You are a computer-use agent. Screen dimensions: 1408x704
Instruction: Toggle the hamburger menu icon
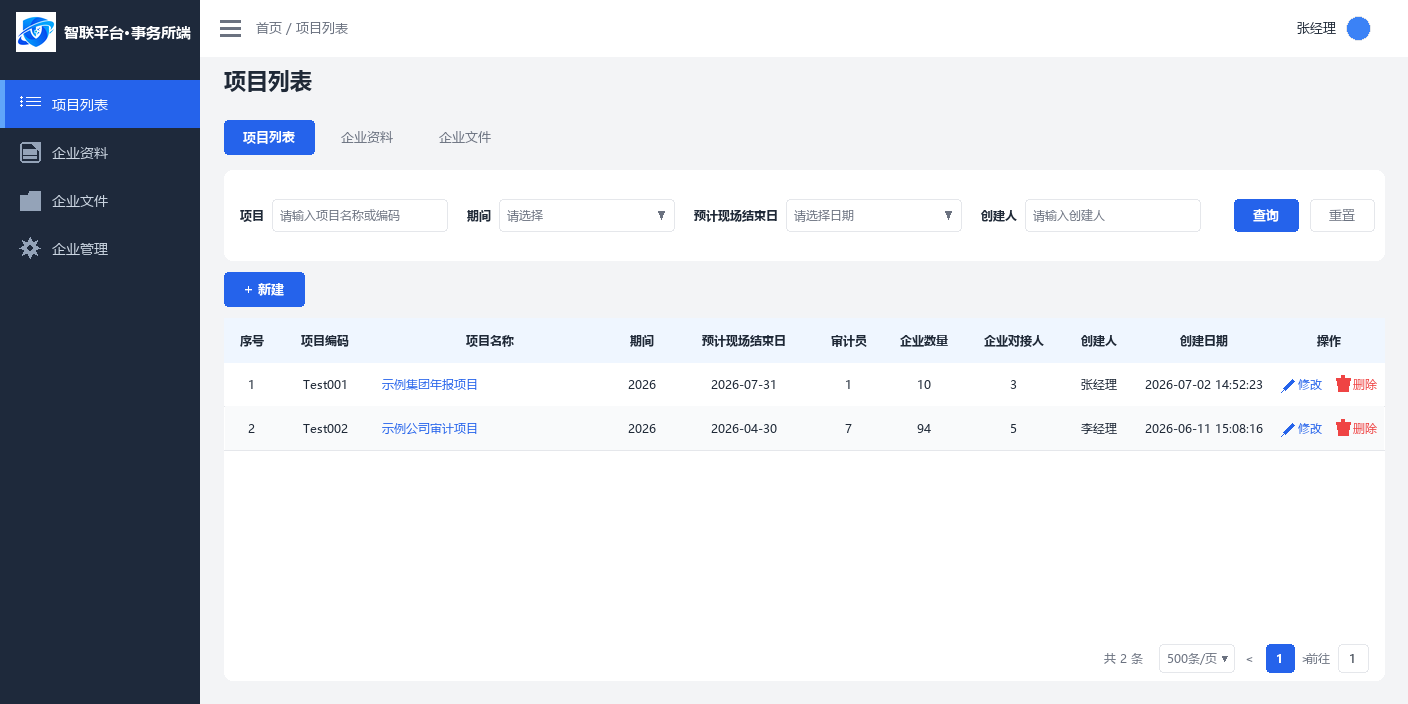point(230,28)
